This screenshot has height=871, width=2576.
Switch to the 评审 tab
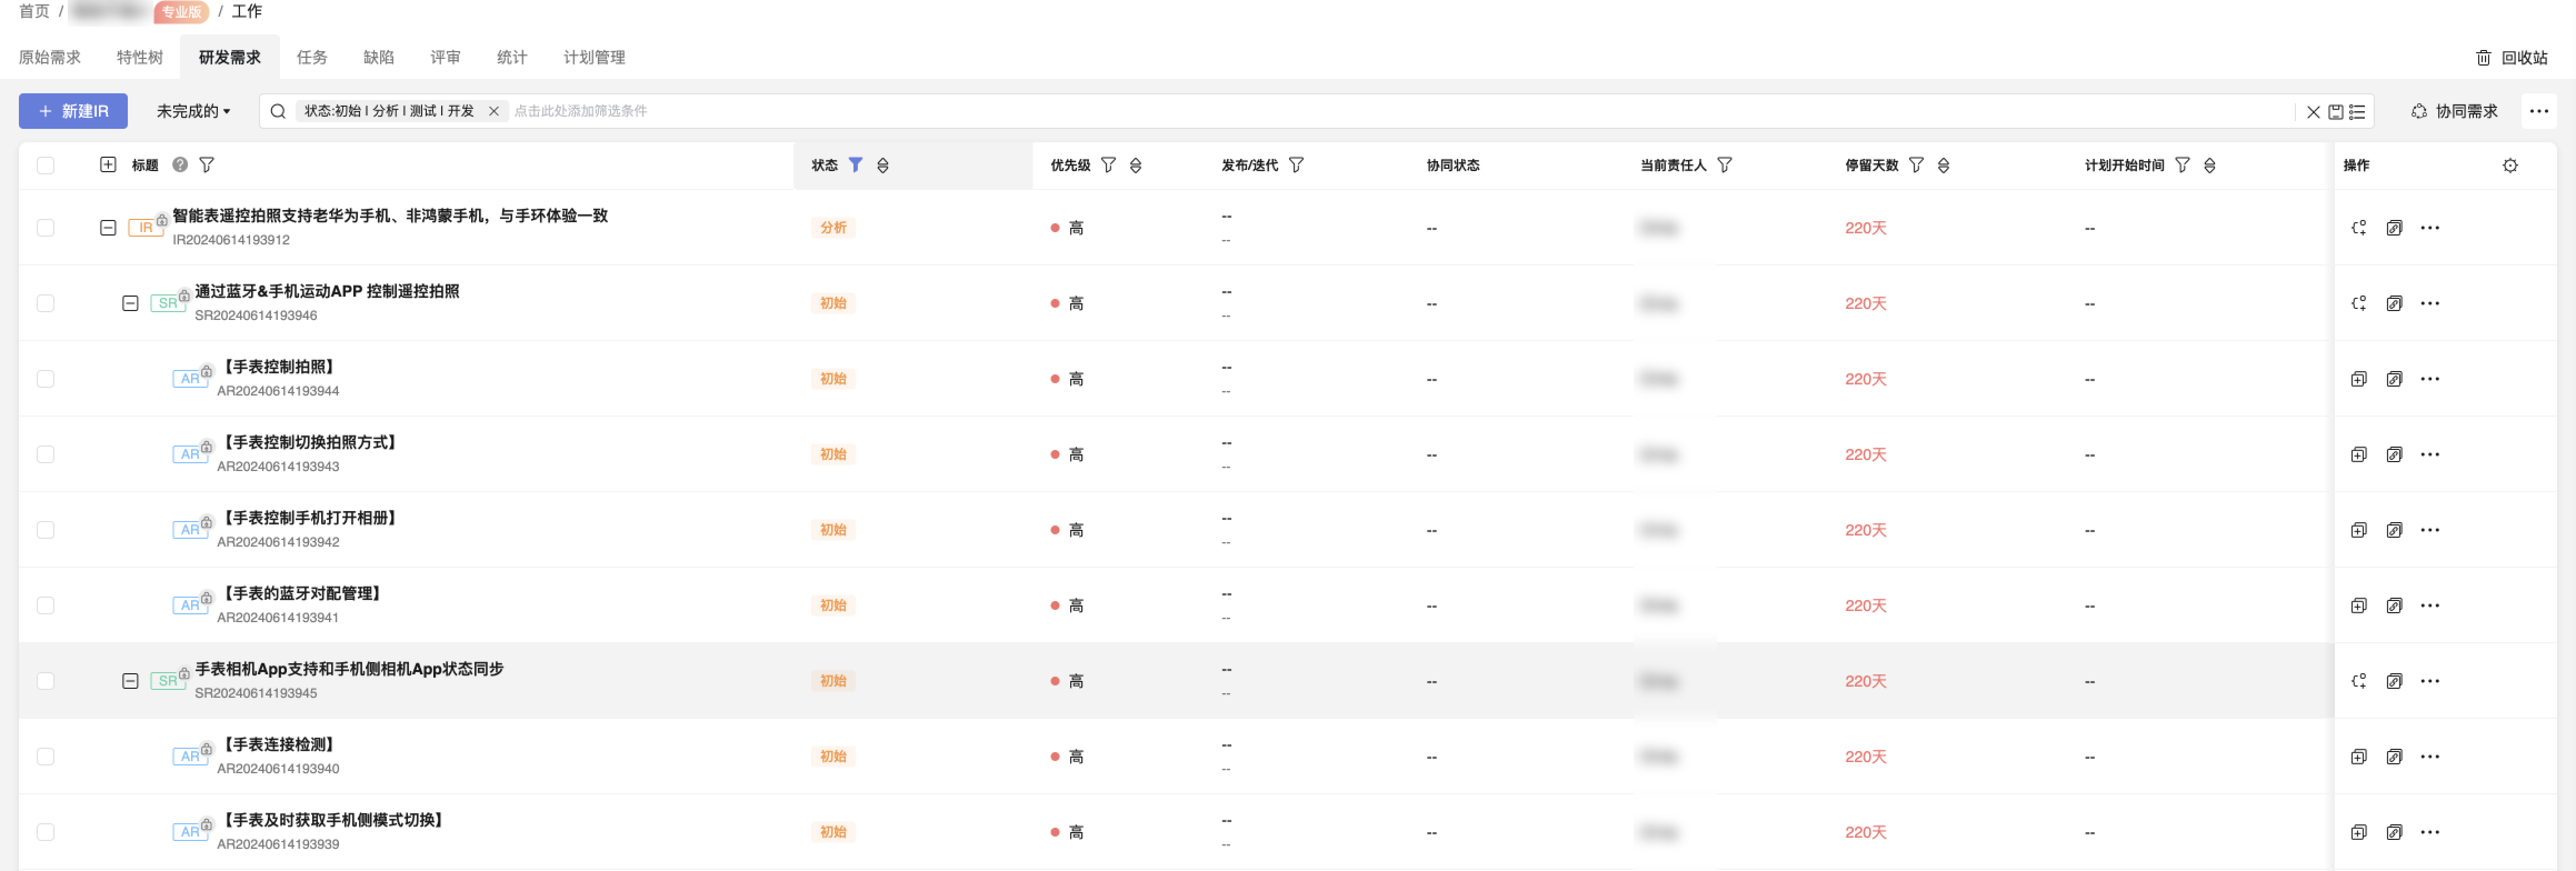(446, 57)
